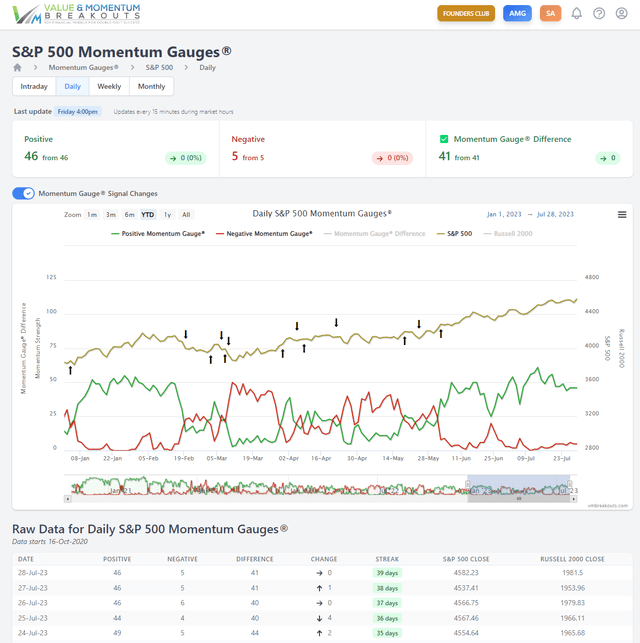Switch to the Intraday tab
Image resolution: width=640 pixels, height=643 pixels.
click(x=34, y=87)
